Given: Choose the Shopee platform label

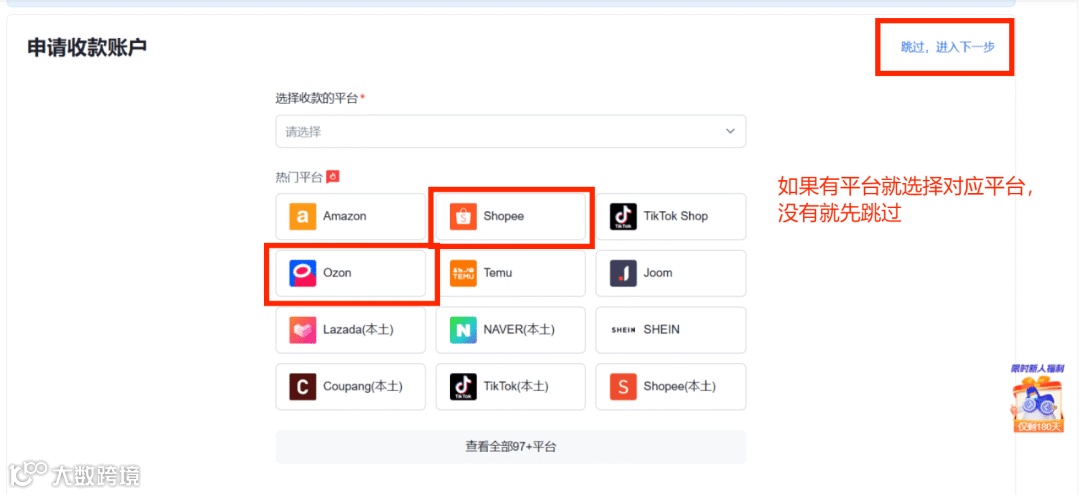Looking at the screenshot, I should (x=503, y=216).
